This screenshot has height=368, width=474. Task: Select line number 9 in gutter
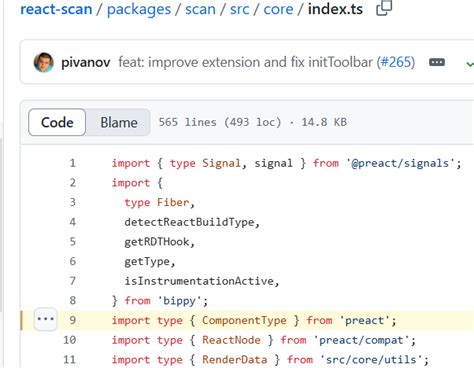(72, 320)
